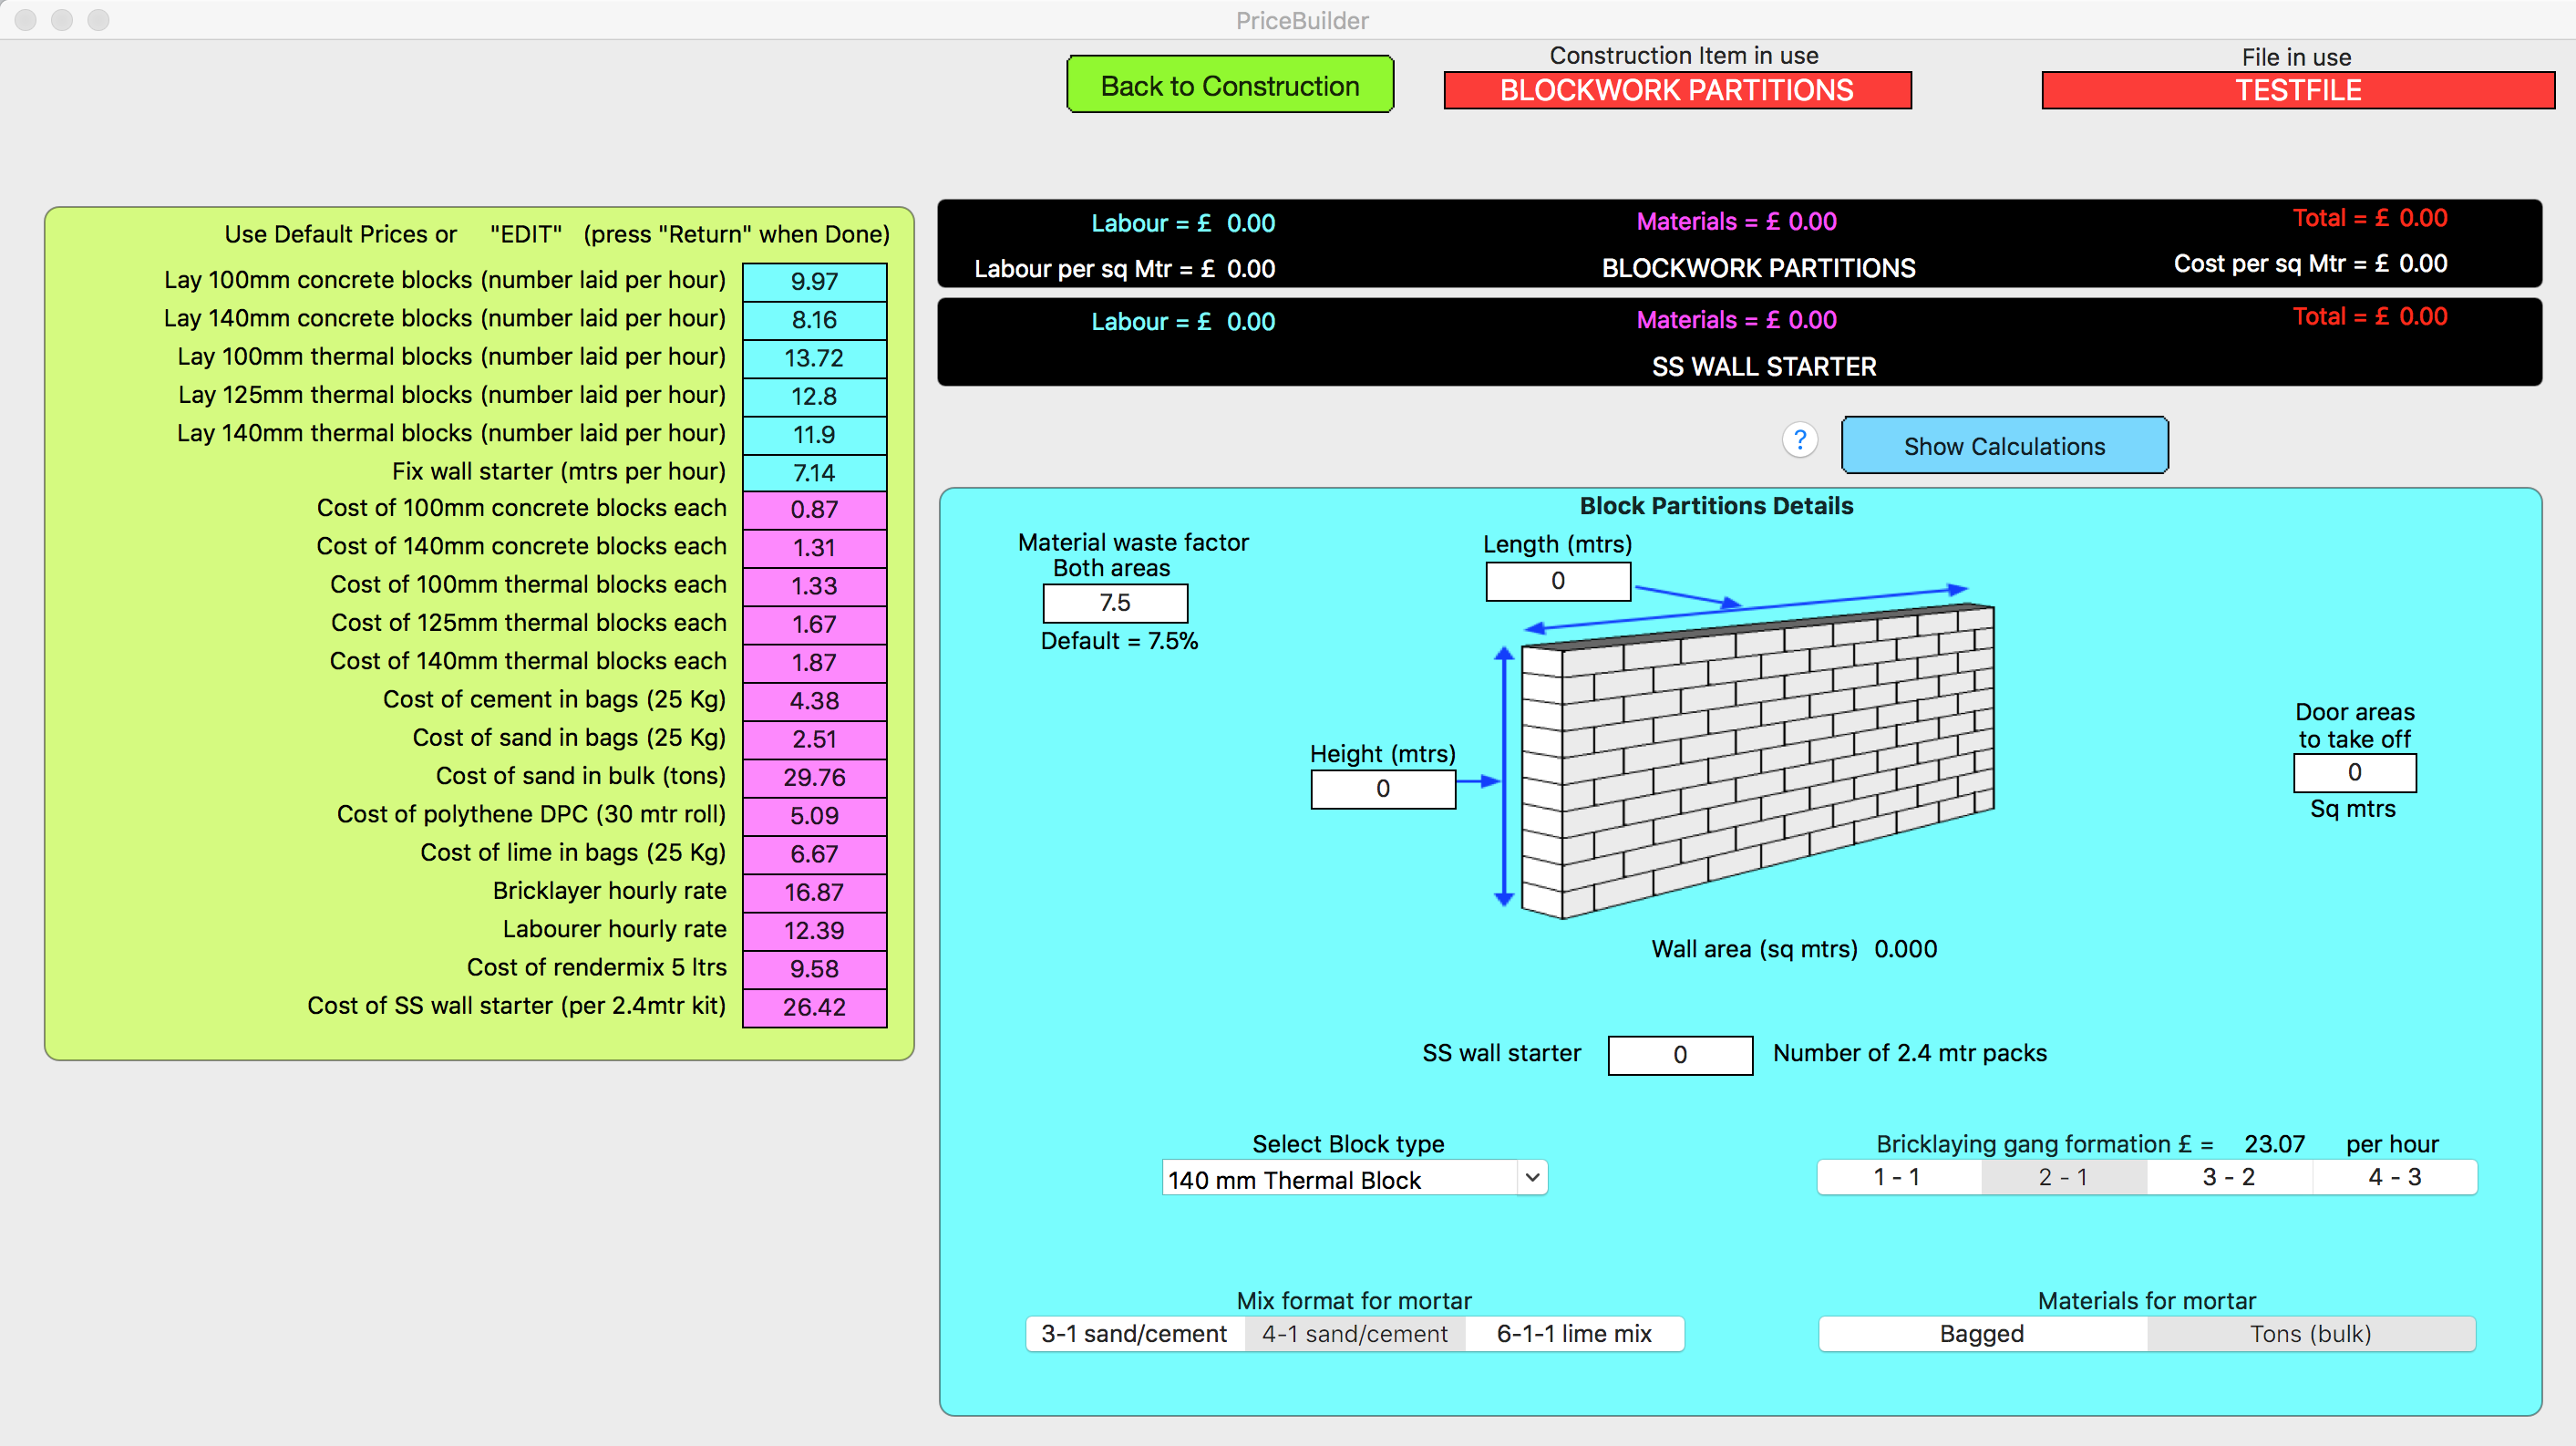Click the PriceBuilder window title
The width and height of the screenshot is (2576, 1446).
tap(1302, 21)
